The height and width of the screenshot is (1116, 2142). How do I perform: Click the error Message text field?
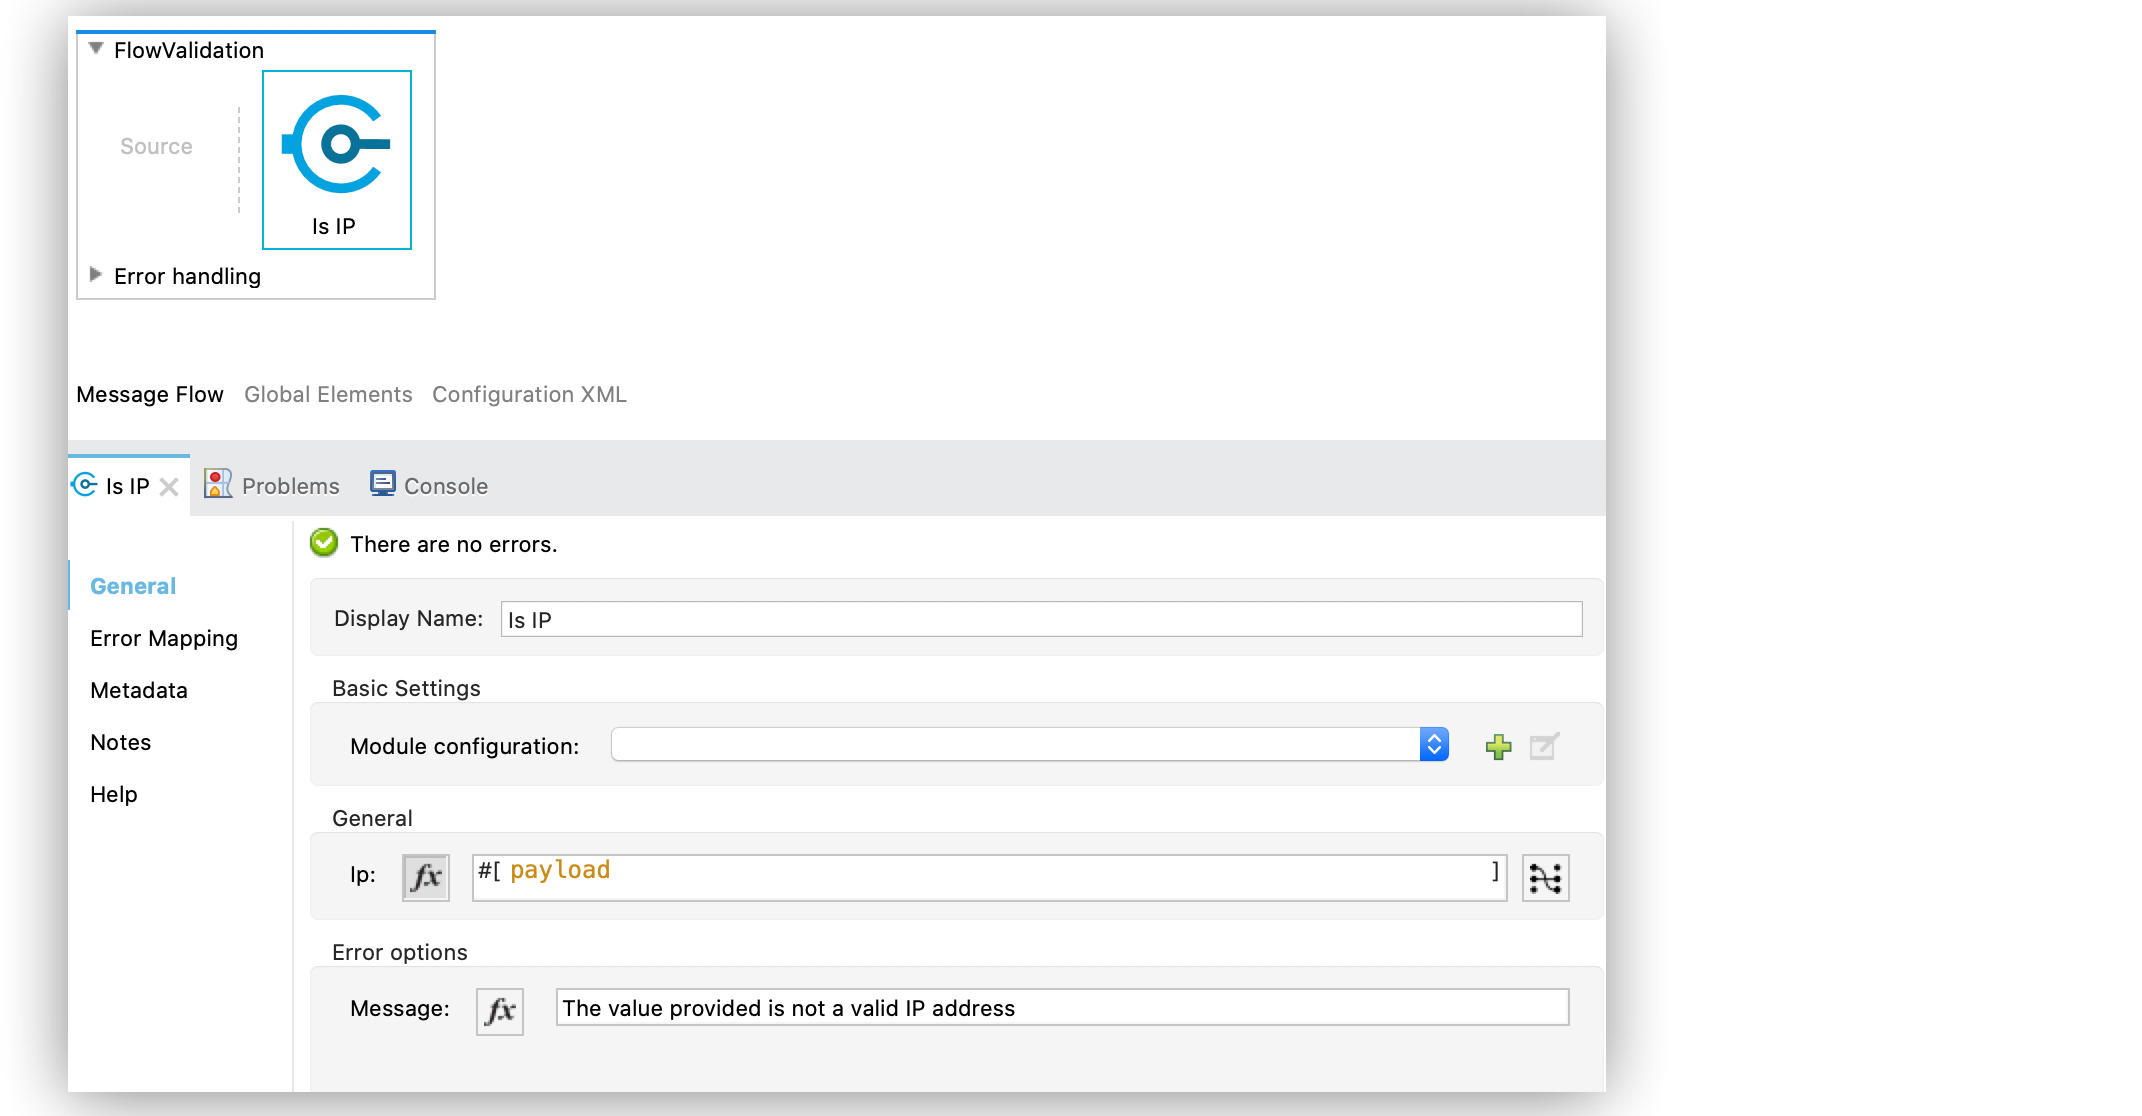(1061, 1008)
